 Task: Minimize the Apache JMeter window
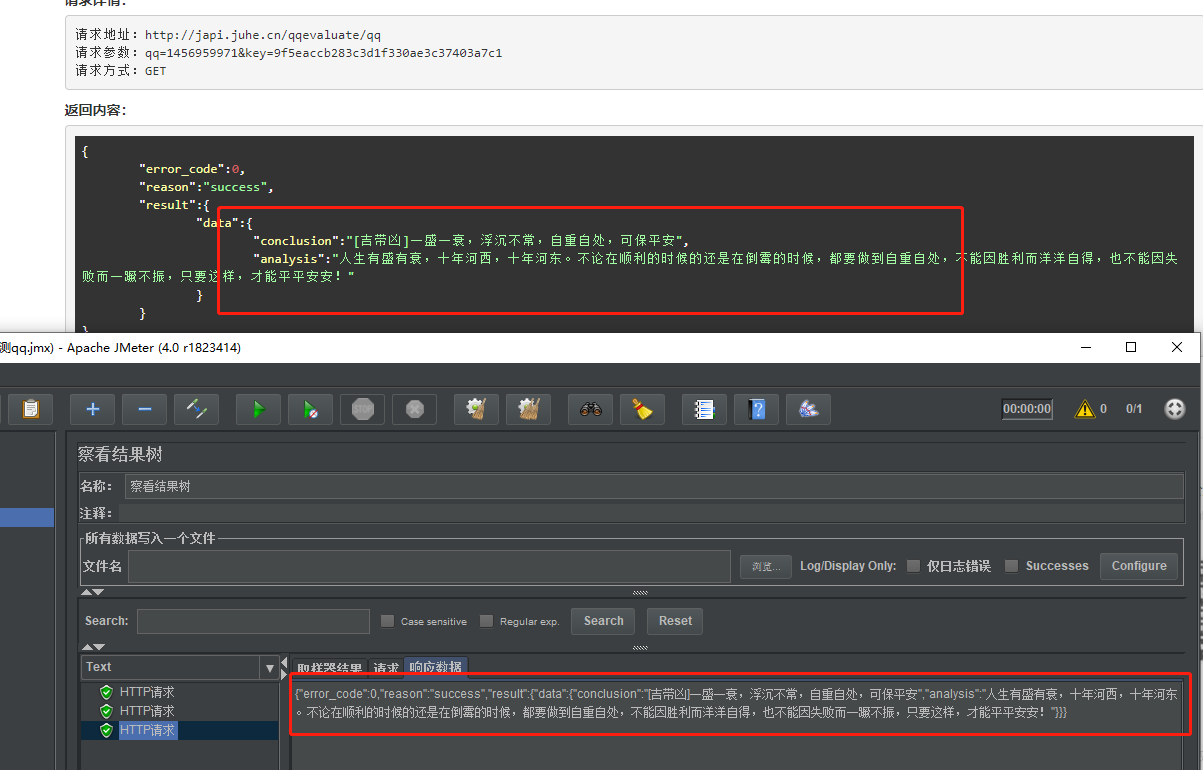click(1086, 347)
